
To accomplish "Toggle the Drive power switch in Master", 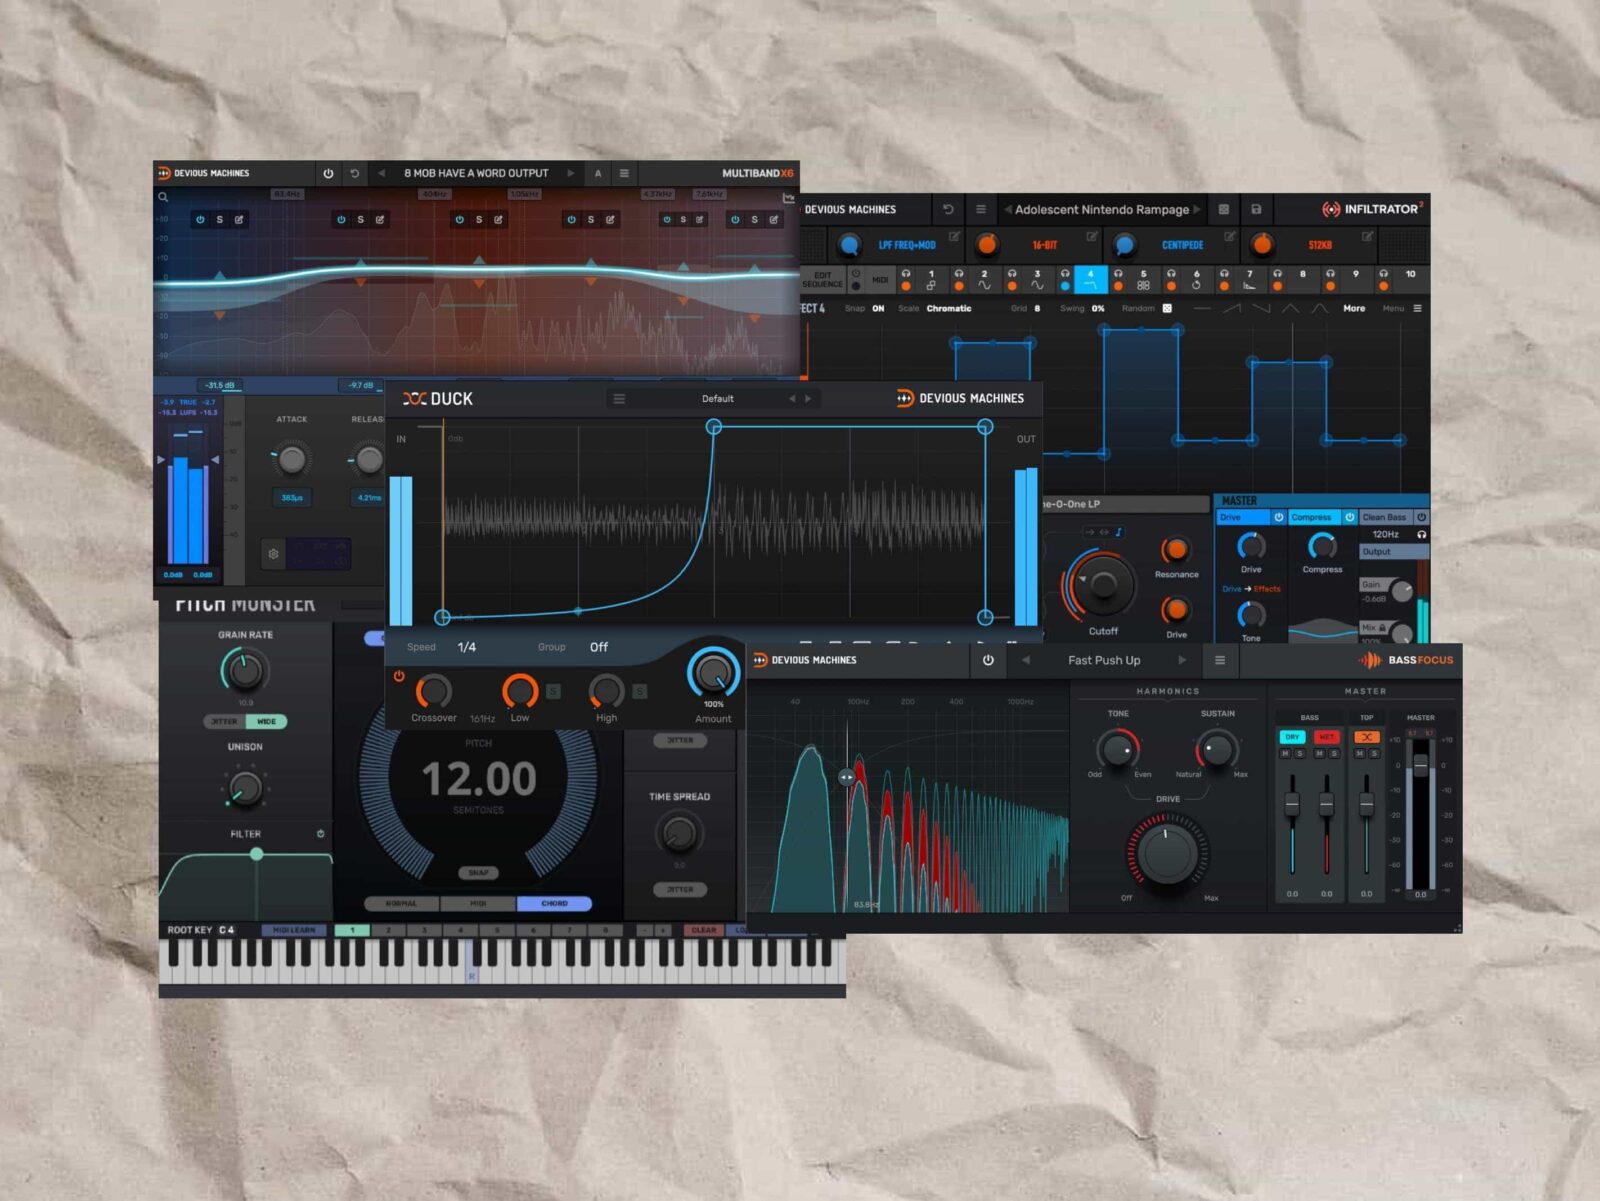I will 1278,517.
